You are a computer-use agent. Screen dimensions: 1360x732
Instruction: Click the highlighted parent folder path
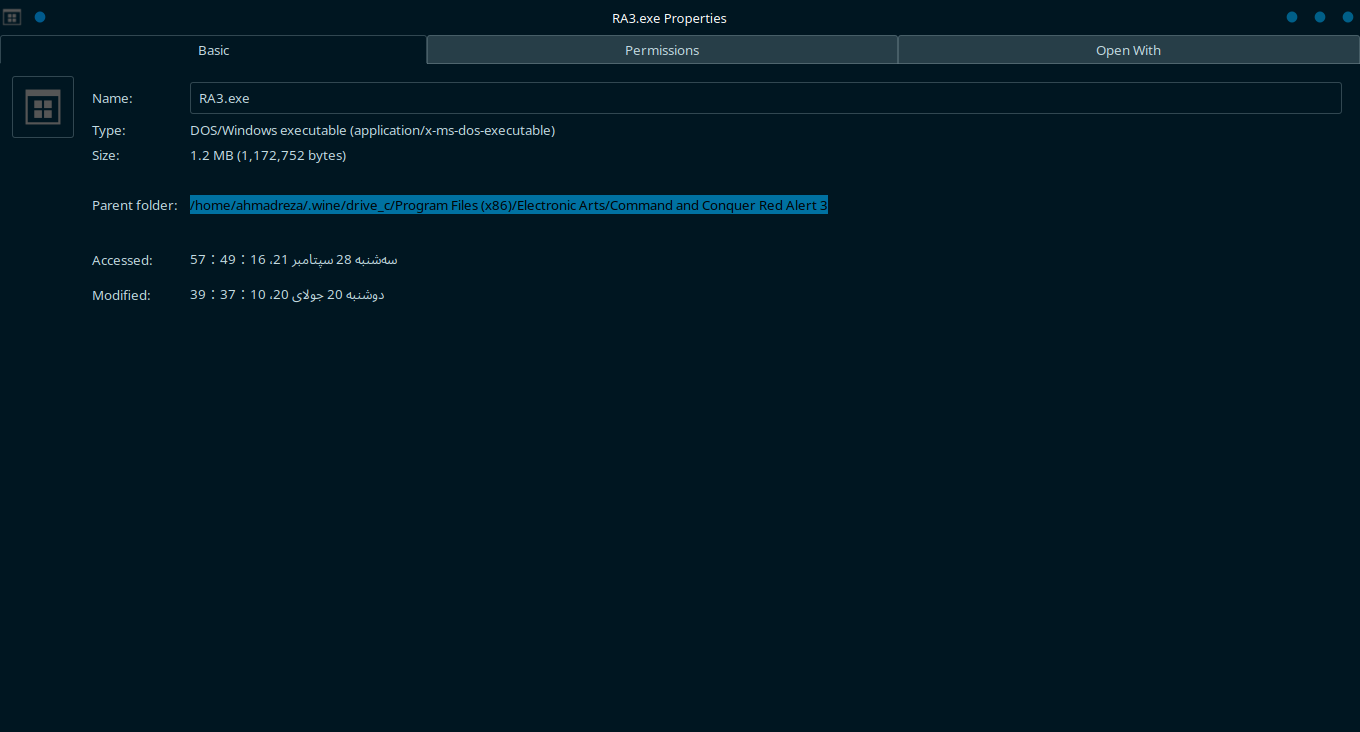(509, 205)
